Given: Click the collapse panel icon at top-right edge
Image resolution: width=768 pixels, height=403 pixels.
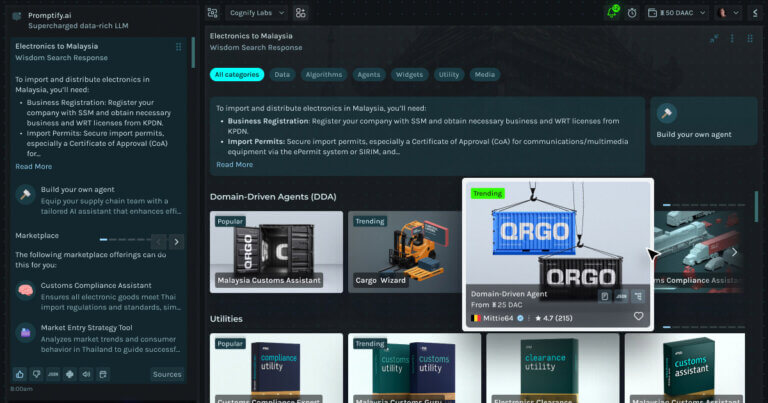Looking at the screenshot, I should [755, 13].
